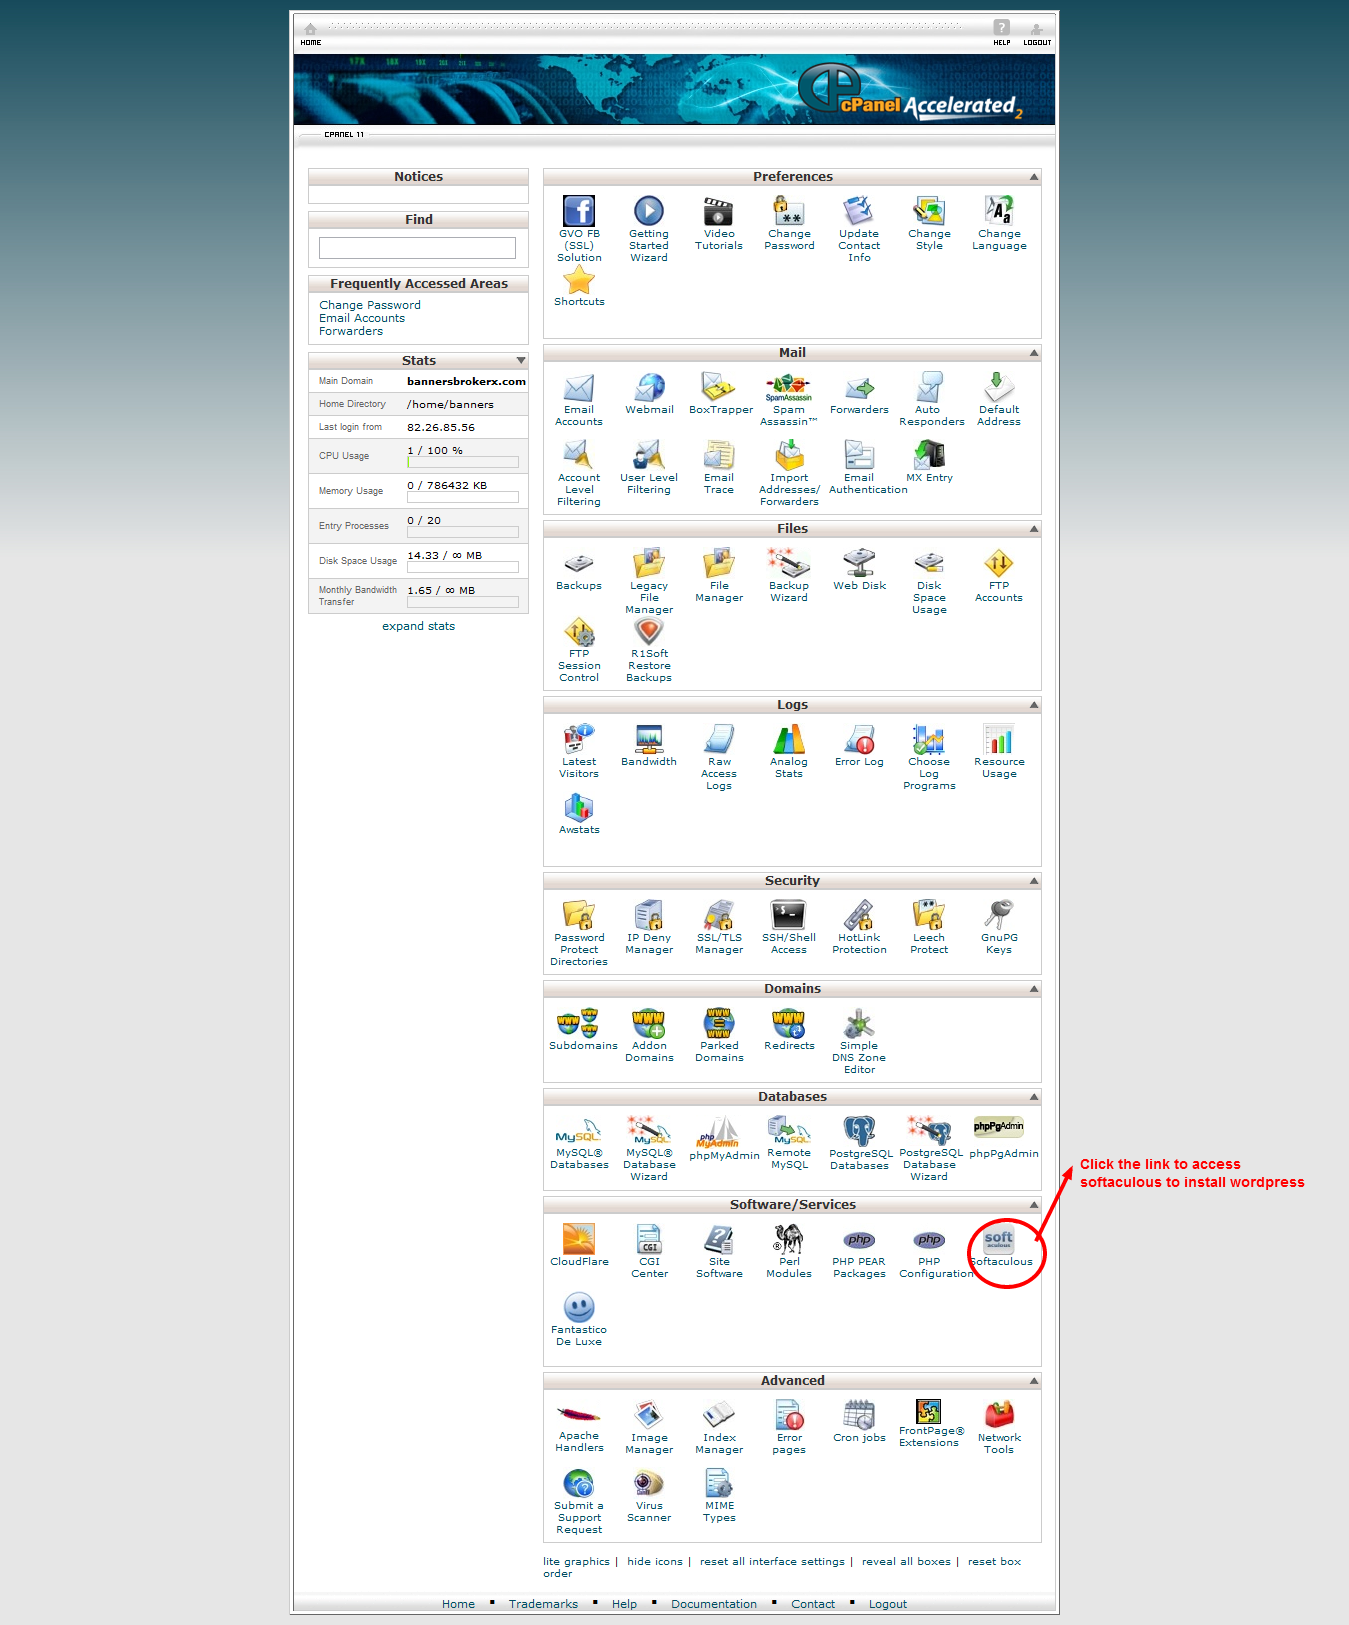Open Change Password in Frequently Accessed Areas
This screenshot has height=1625, width=1349.
tap(370, 305)
